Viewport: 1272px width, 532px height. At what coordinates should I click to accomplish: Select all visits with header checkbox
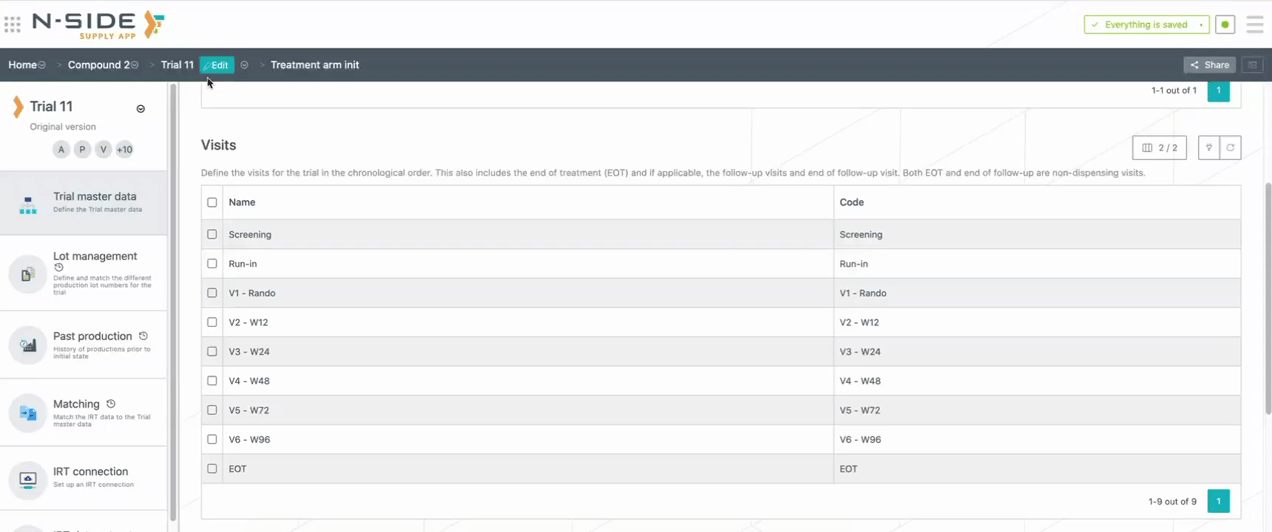coord(212,203)
